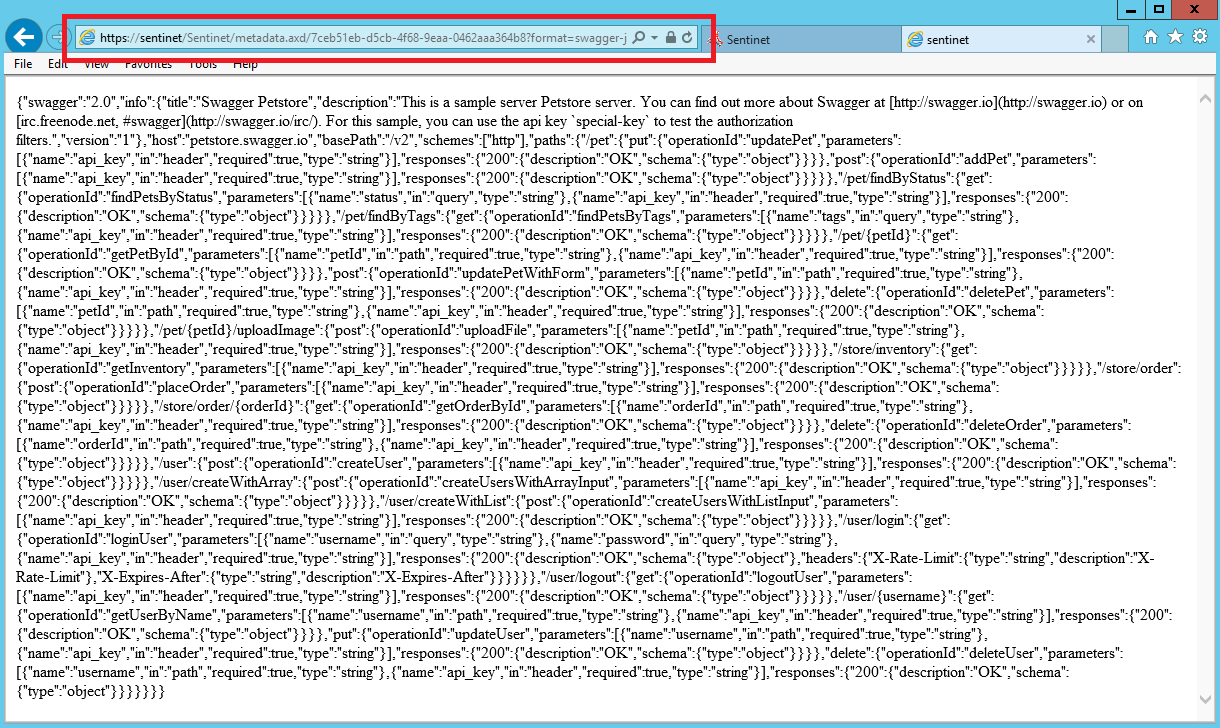Open the View menu
Image resolution: width=1220 pixels, height=728 pixels.
pos(97,64)
